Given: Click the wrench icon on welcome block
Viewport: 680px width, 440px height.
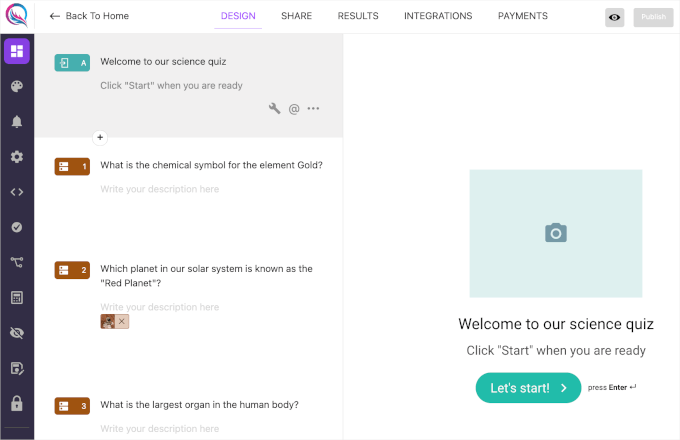Looking at the screenshot, I should [274, 109].
